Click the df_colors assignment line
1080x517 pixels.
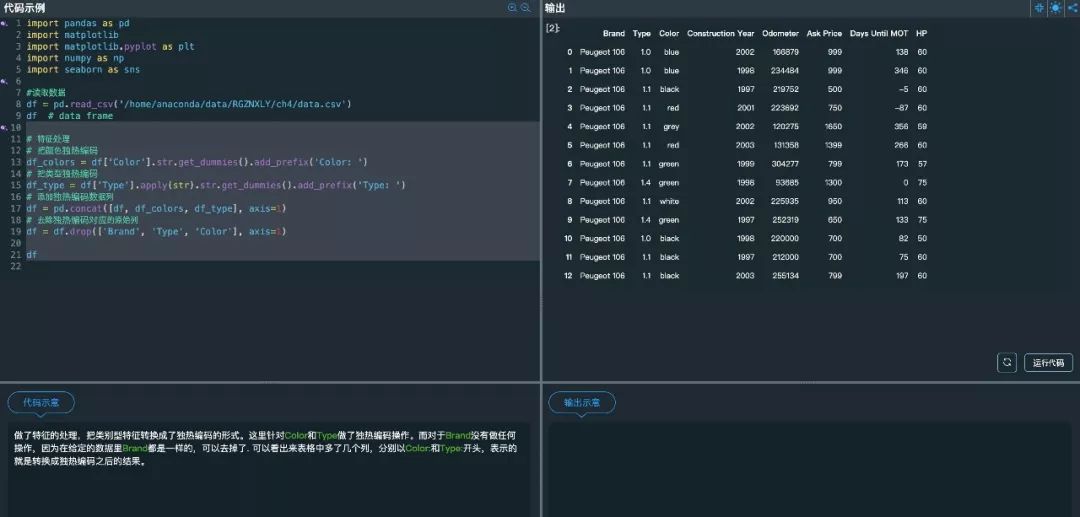[197, 162]
